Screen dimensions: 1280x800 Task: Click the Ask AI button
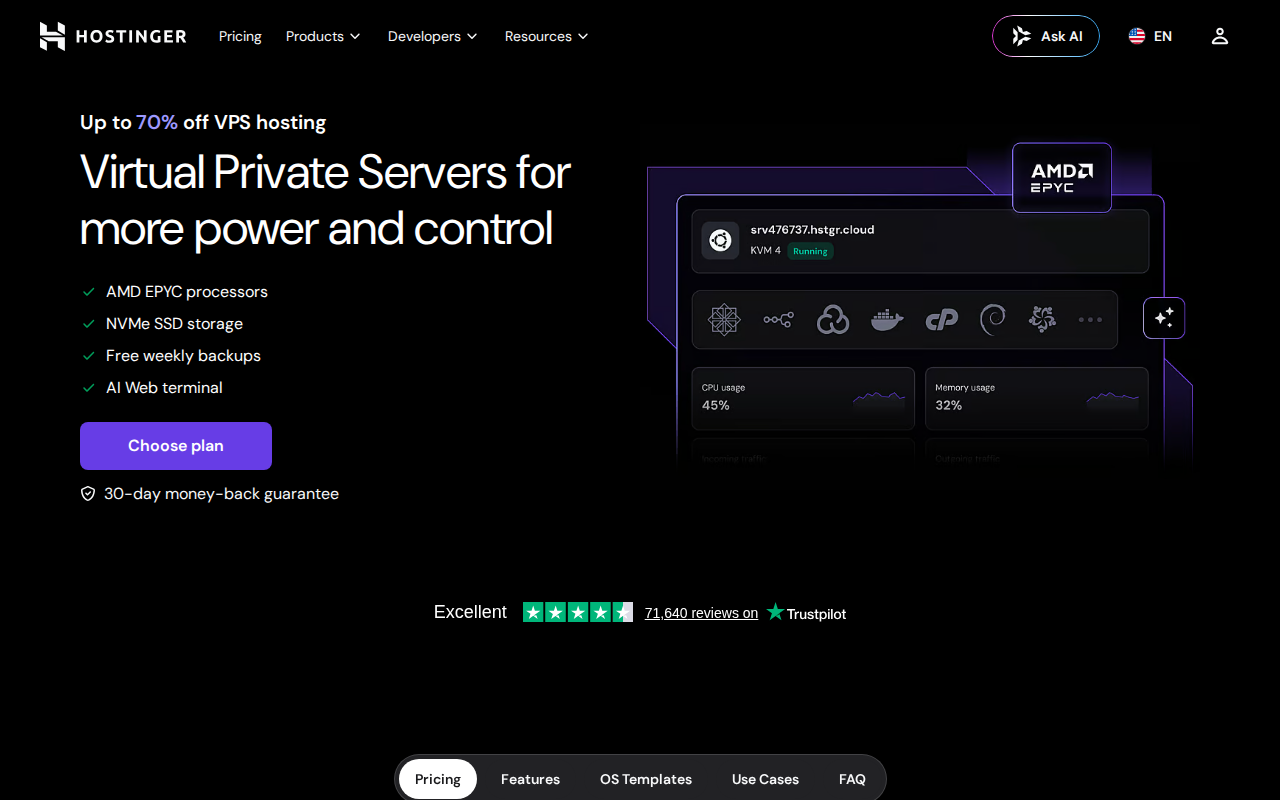click(x=1046, y=36)
